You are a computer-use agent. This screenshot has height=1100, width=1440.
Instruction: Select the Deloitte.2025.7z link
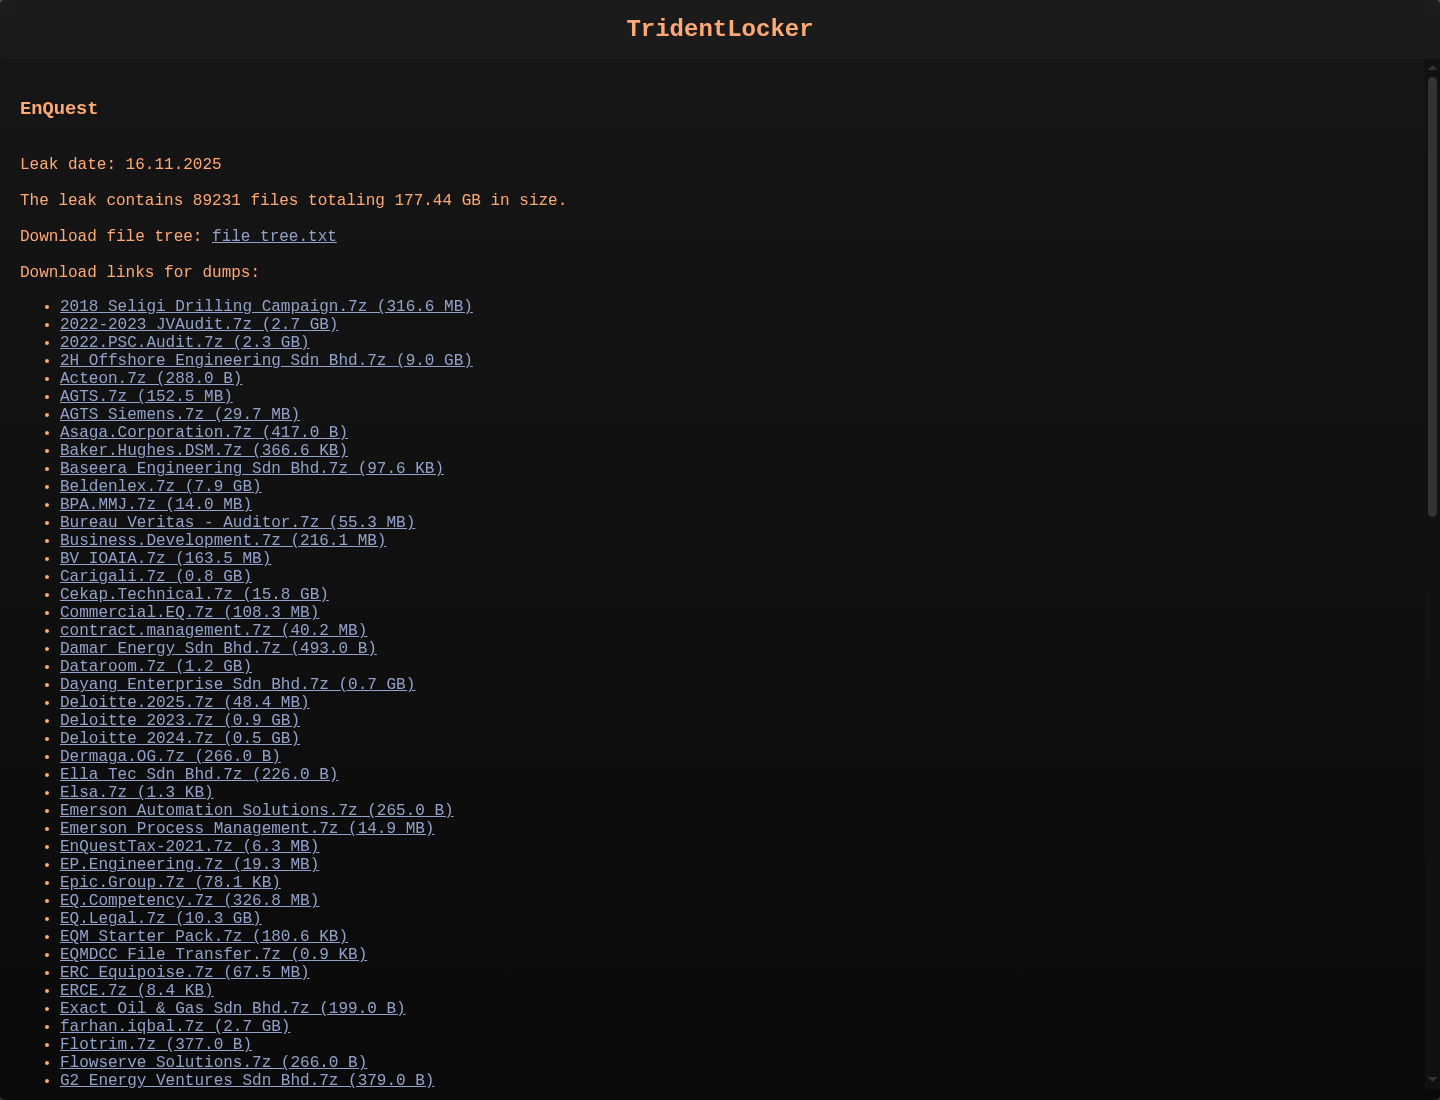click(x=185, y=702)
